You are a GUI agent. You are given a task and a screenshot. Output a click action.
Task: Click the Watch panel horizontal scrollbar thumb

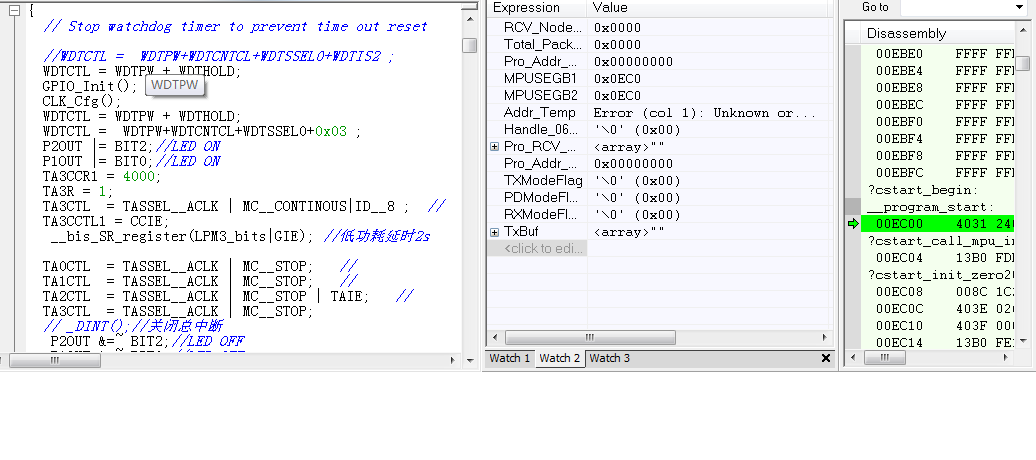(x=590, y=337)
